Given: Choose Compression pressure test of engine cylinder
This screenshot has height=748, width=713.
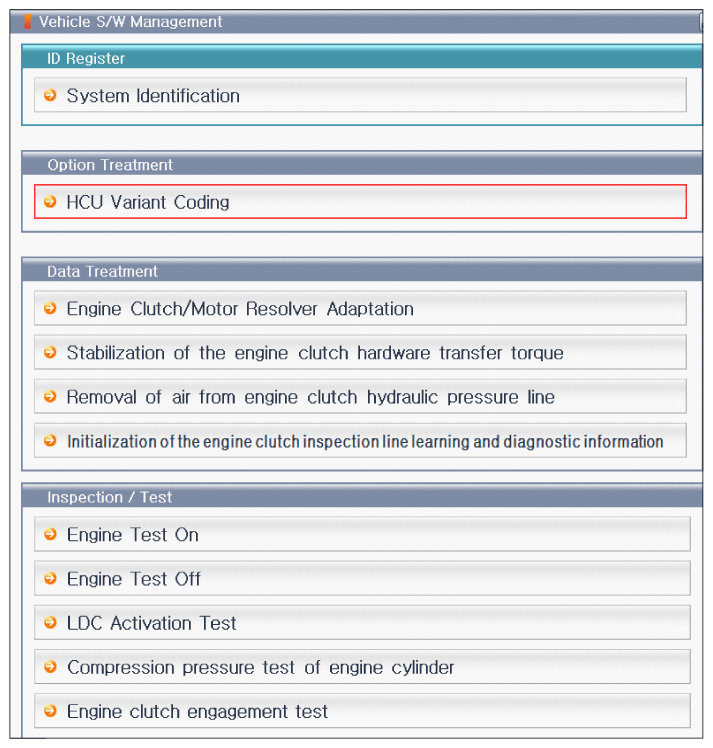Looking at the screenshot, I should click(x=362, y=666).
